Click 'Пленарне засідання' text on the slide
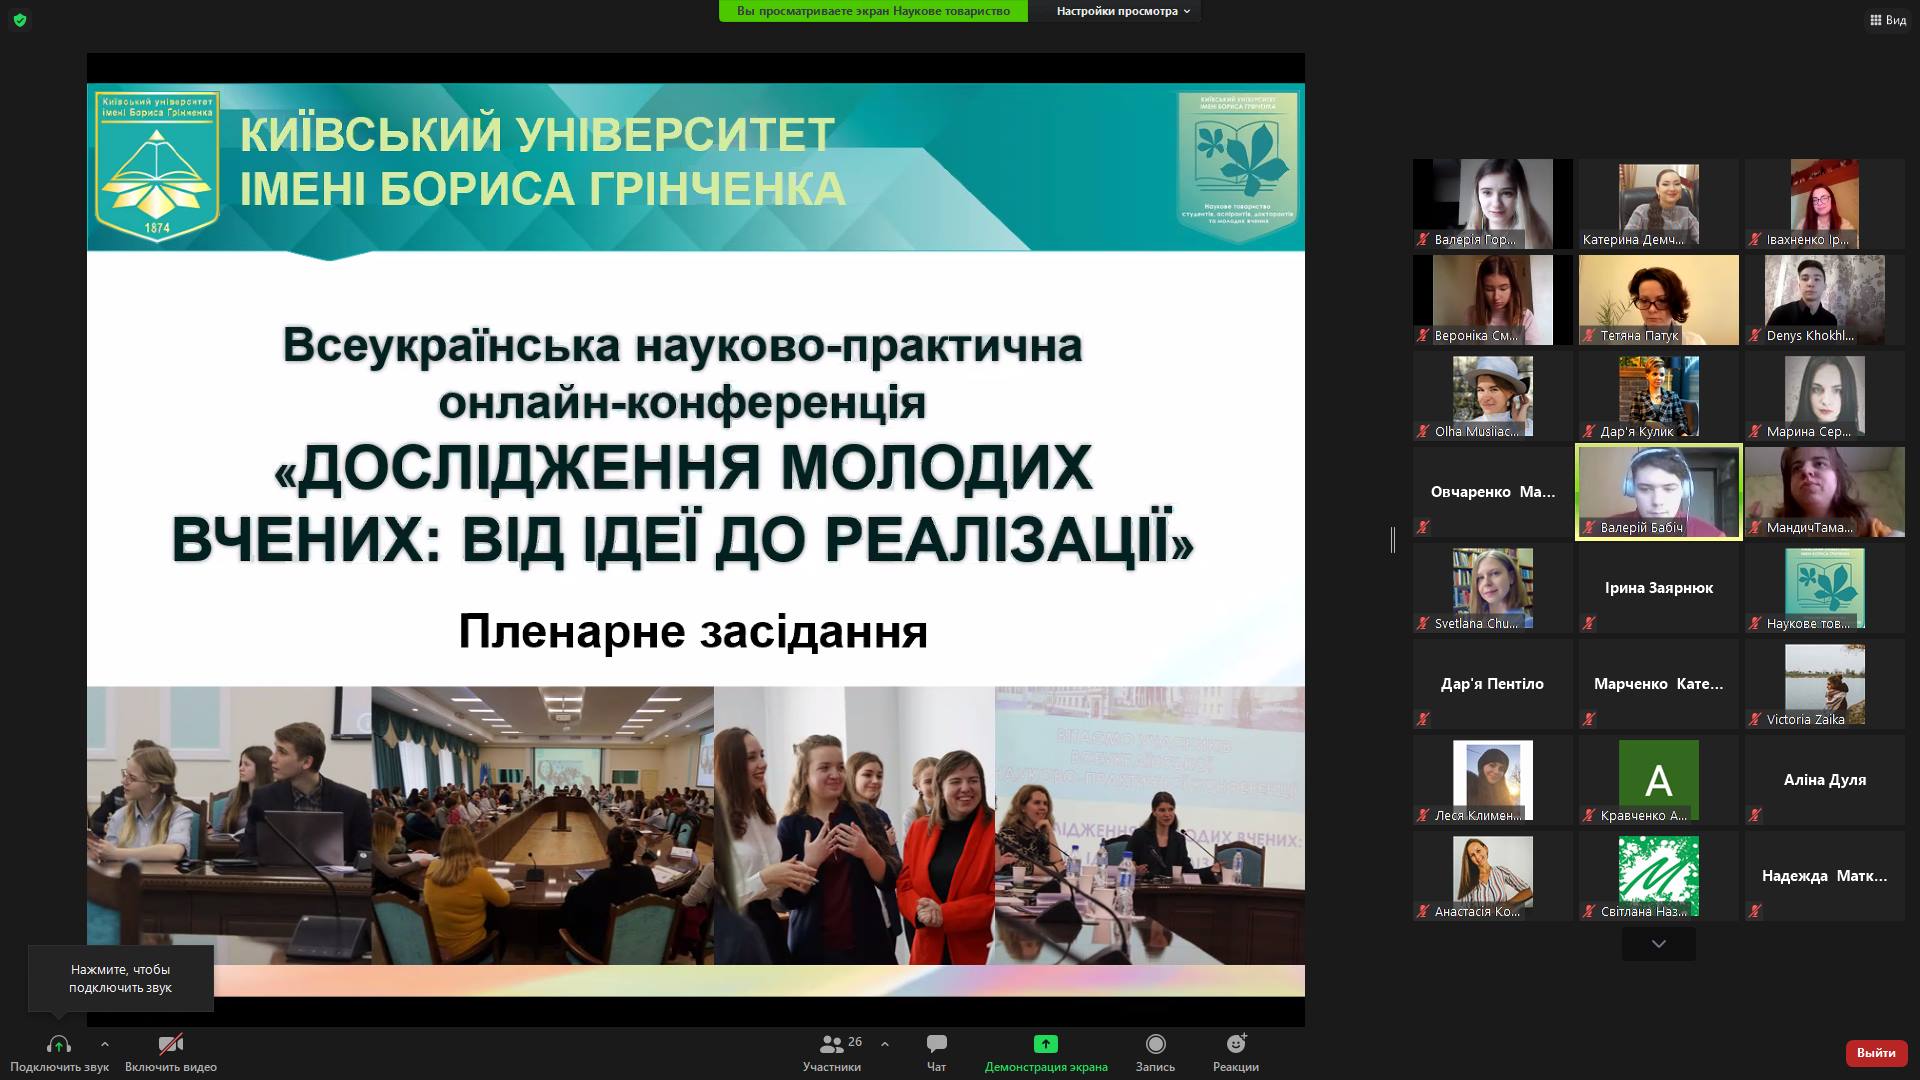Viewport: 1920px width, 1080px height. pyautogui.click(x=693, y=631)
